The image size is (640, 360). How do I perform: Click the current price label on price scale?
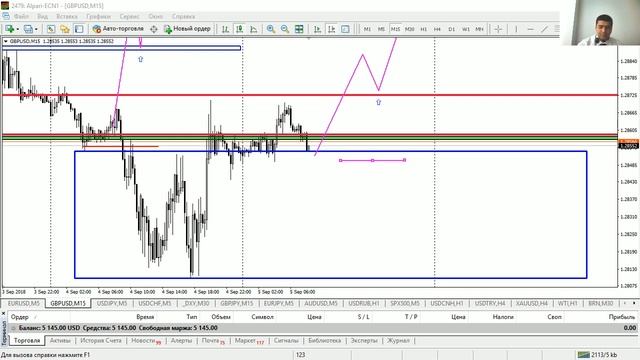[629, 146]
